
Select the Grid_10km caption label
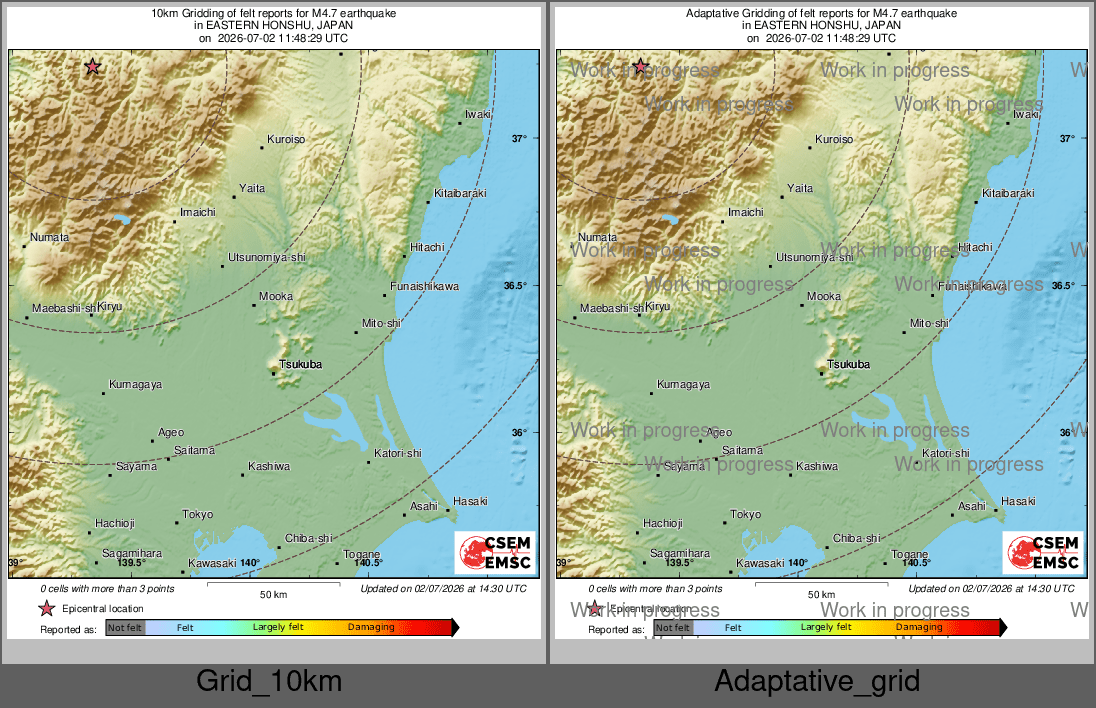(x=269, y=681)
